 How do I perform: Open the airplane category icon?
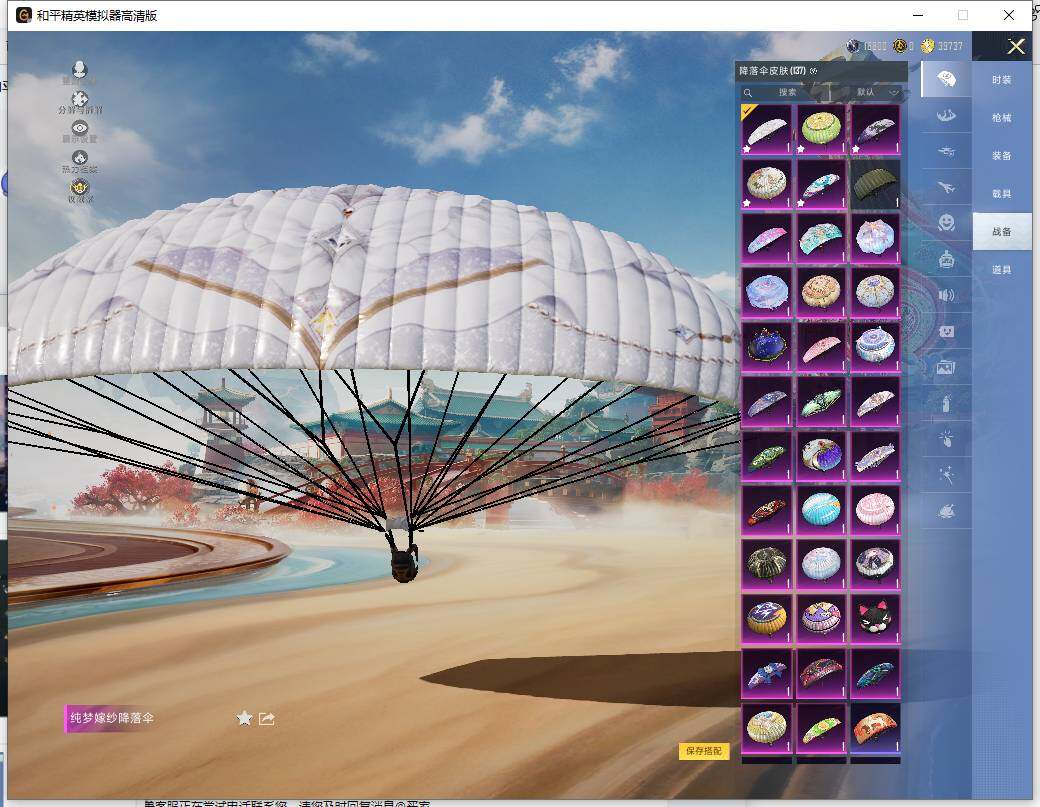point(946,188)
